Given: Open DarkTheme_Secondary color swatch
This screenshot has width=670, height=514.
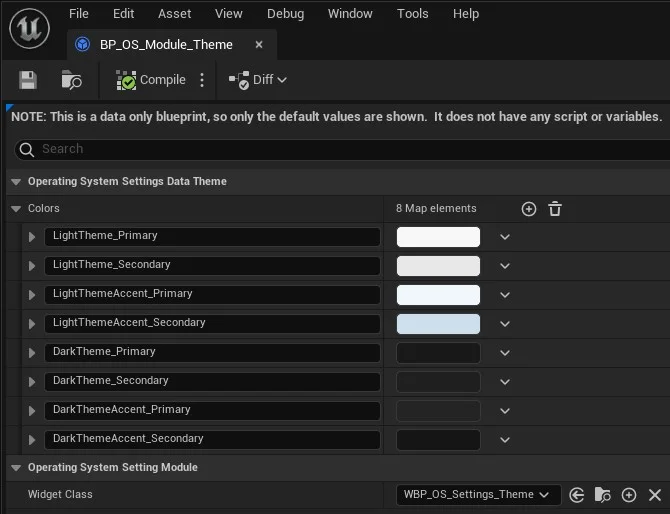Looking at the screenshot, I should [438, 382].
